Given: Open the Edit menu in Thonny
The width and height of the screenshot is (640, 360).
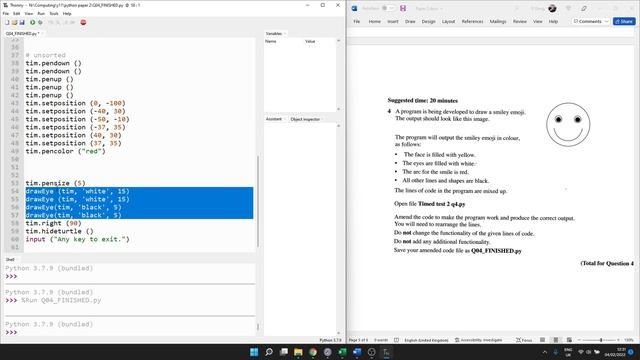Looking at the screenshot, I should (x=17, y=13).
